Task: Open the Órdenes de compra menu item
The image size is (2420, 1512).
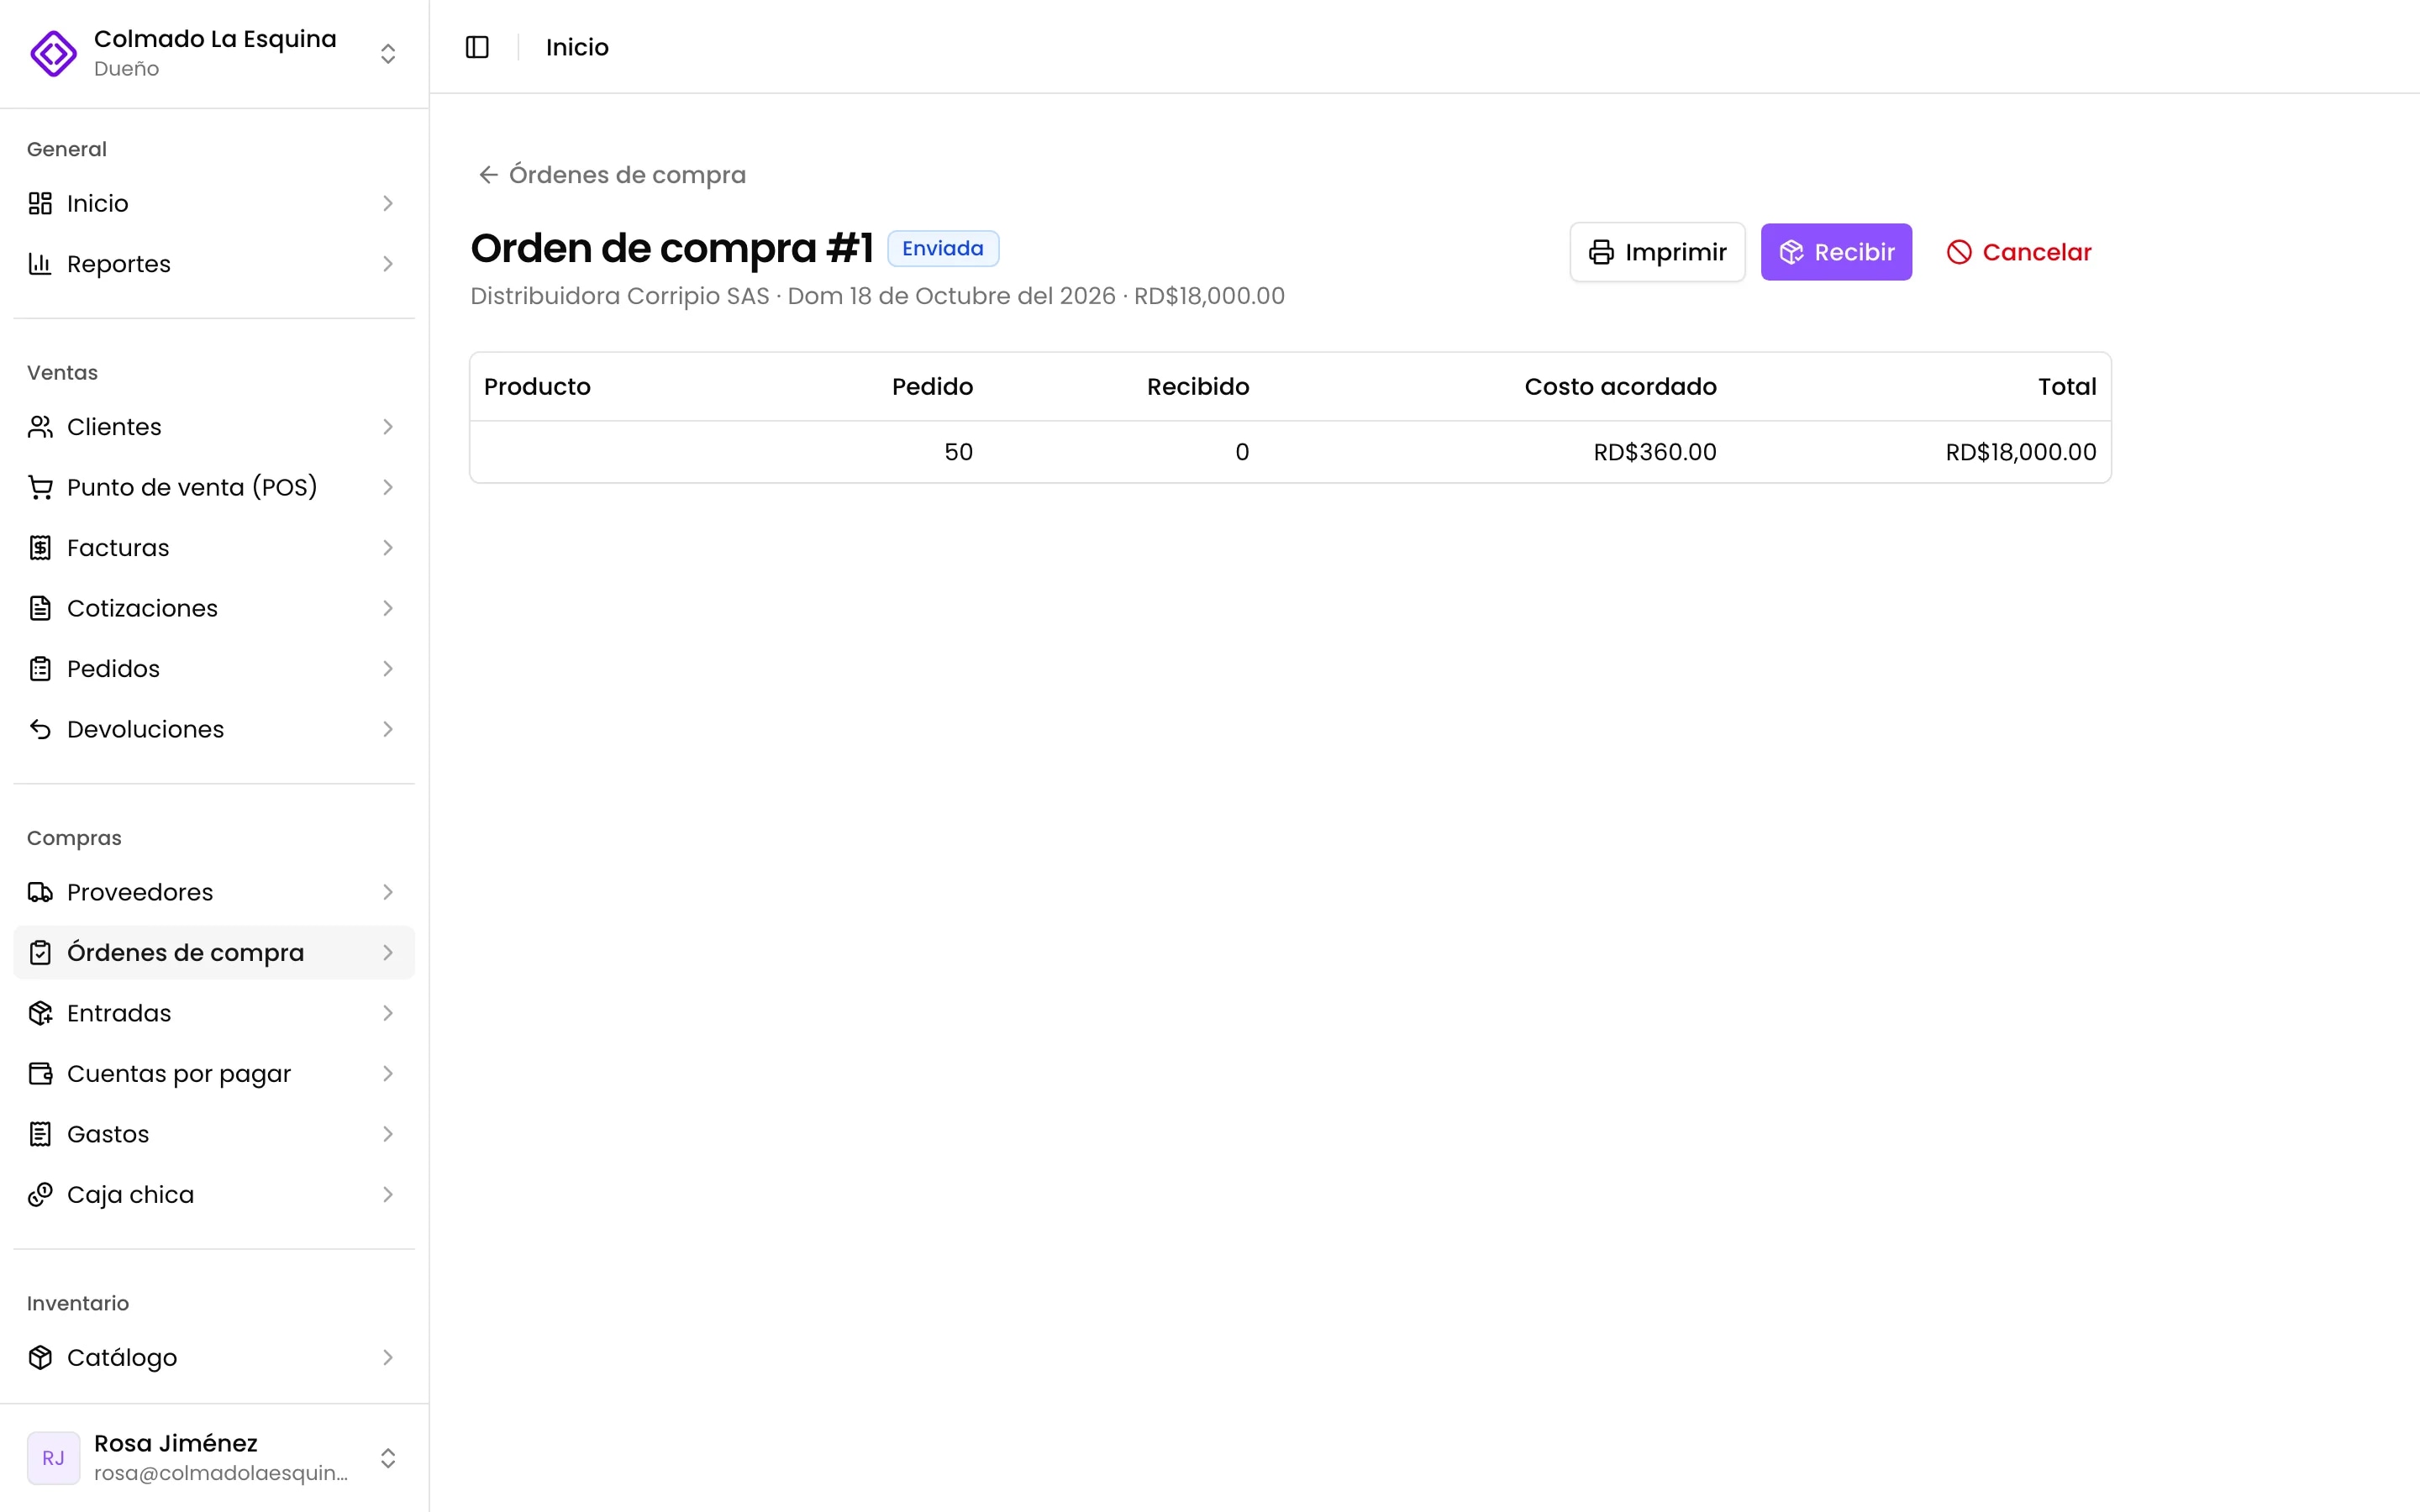Action: pyautogui.click(x=214, y=953)
